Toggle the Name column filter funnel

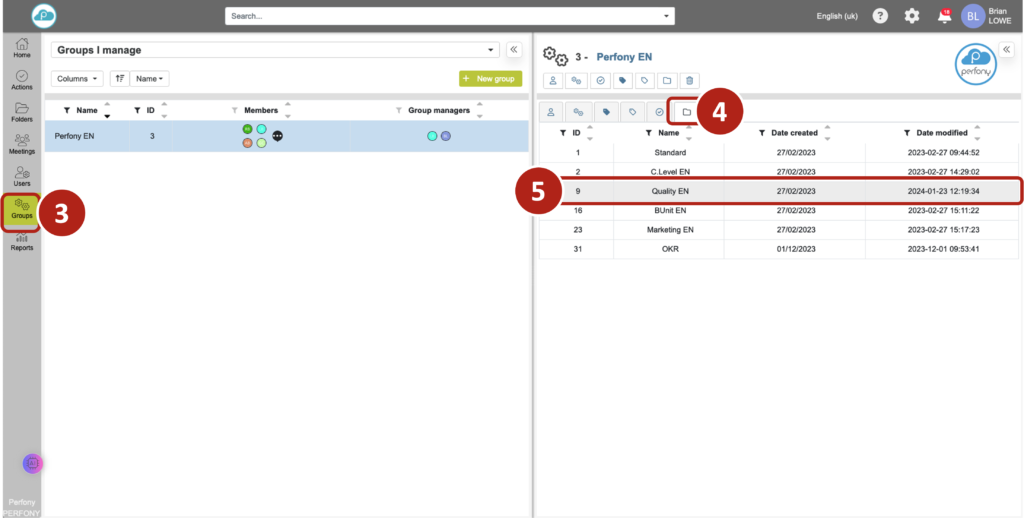coord(67,110)
